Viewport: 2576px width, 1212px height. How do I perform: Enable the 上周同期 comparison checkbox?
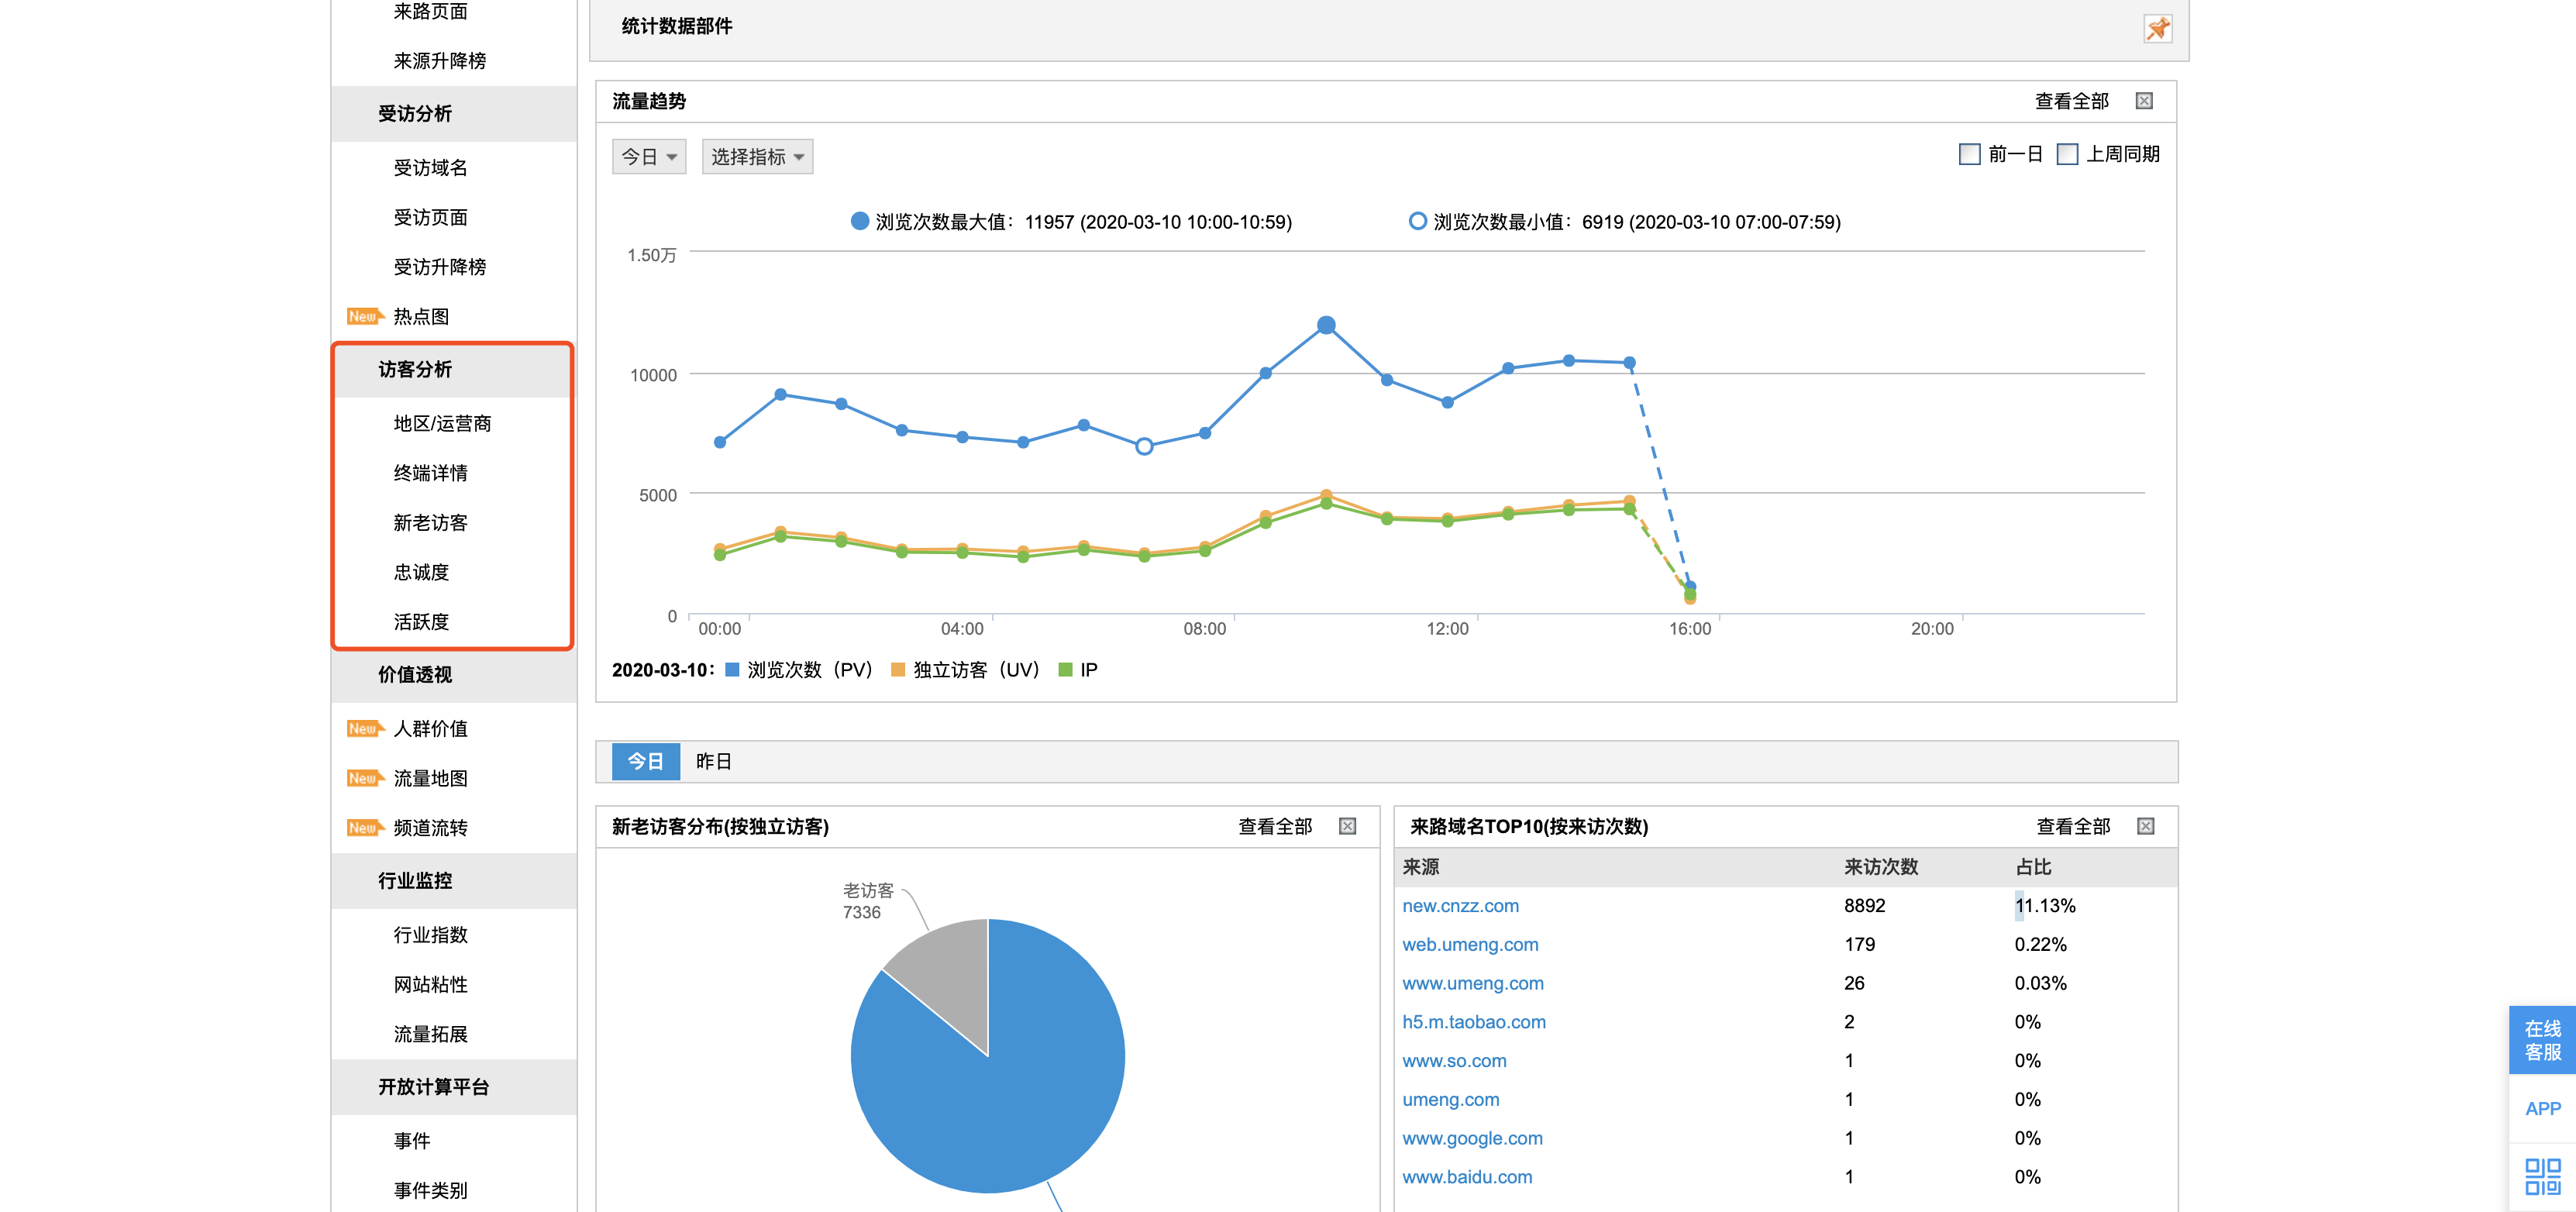pyautogui.click(x=2067, y=154)
